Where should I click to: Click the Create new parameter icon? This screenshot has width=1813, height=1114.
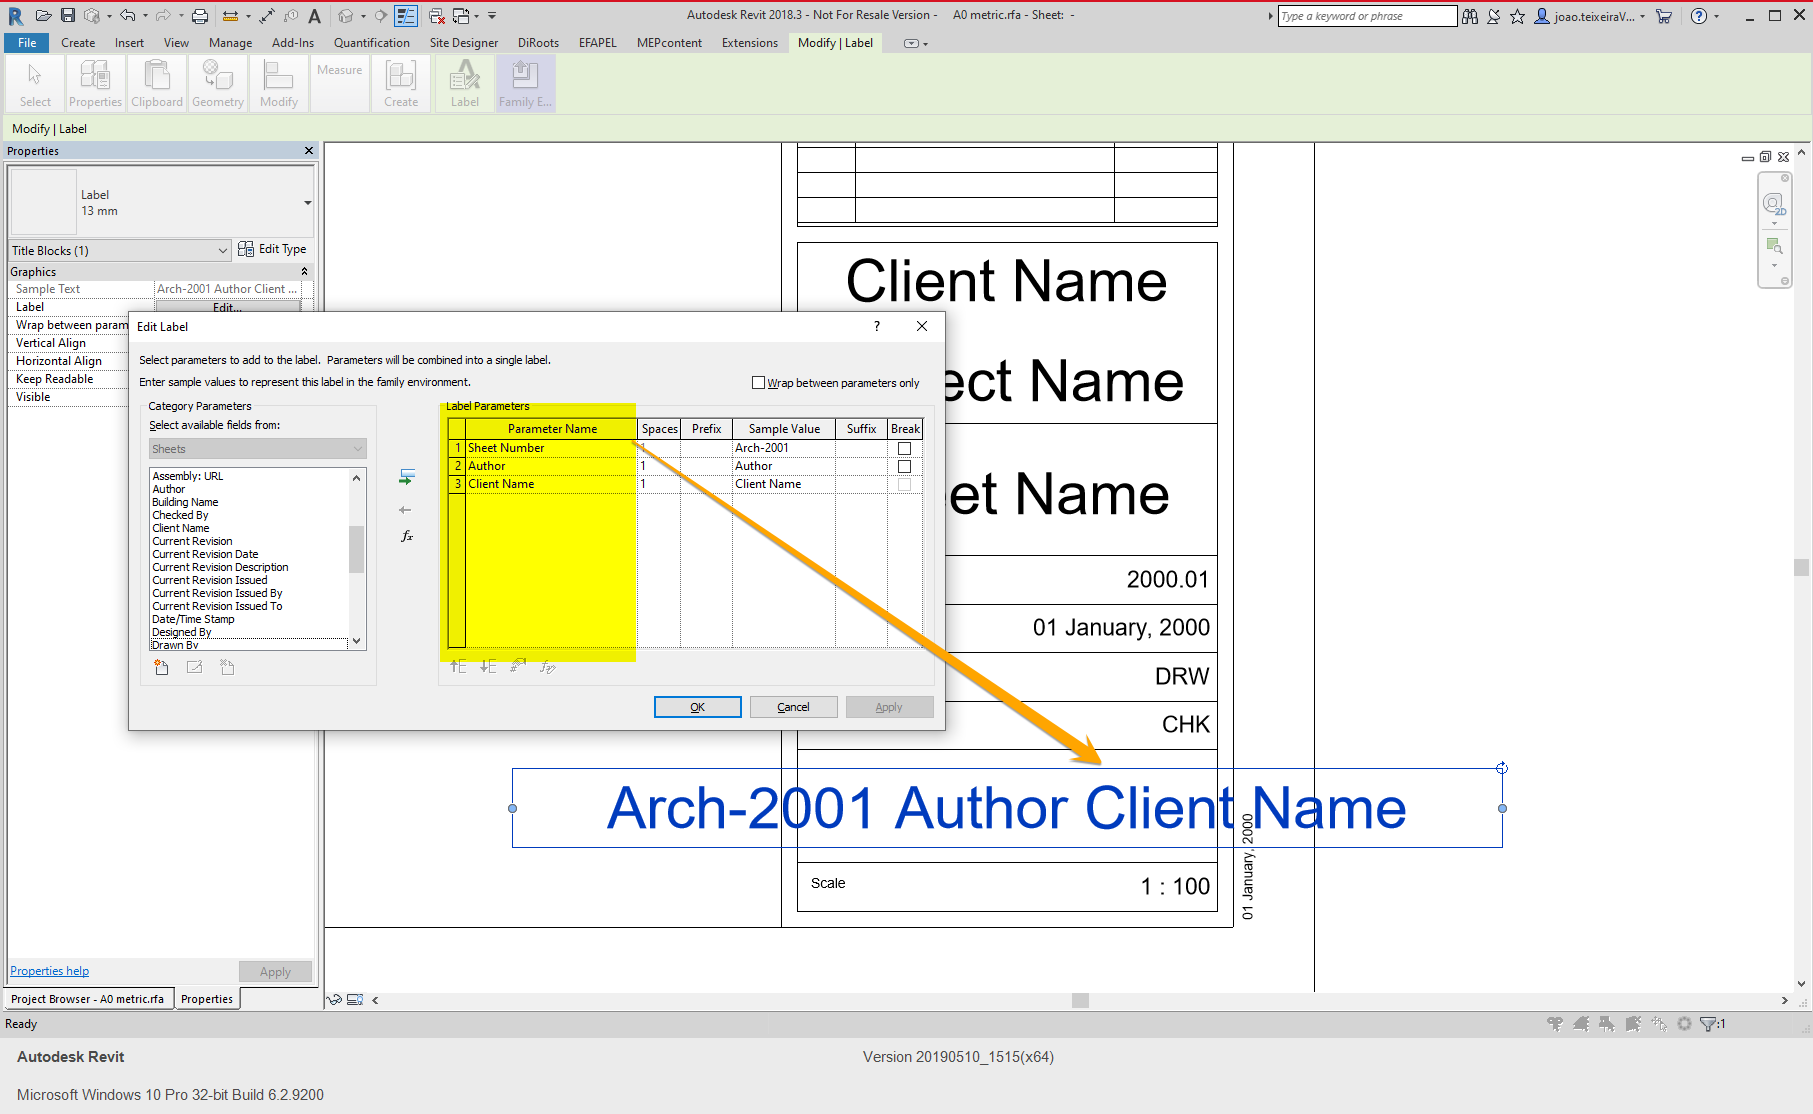161,667
